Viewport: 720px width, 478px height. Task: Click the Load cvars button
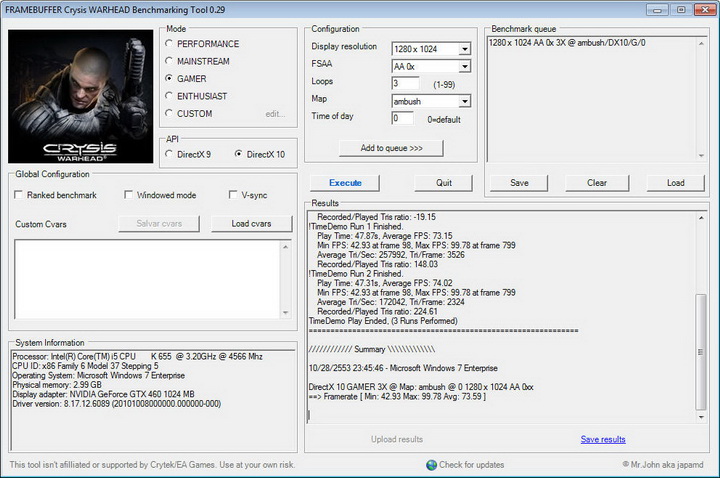[x=251, y=224]
